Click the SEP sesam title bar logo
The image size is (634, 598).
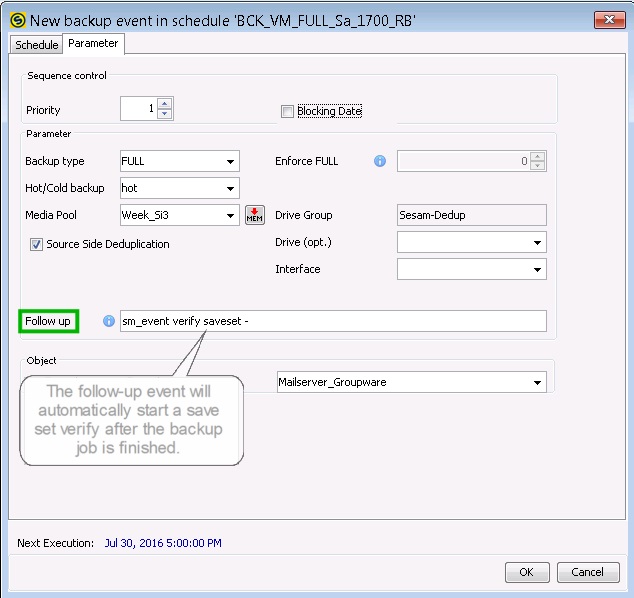click(18, 20)
